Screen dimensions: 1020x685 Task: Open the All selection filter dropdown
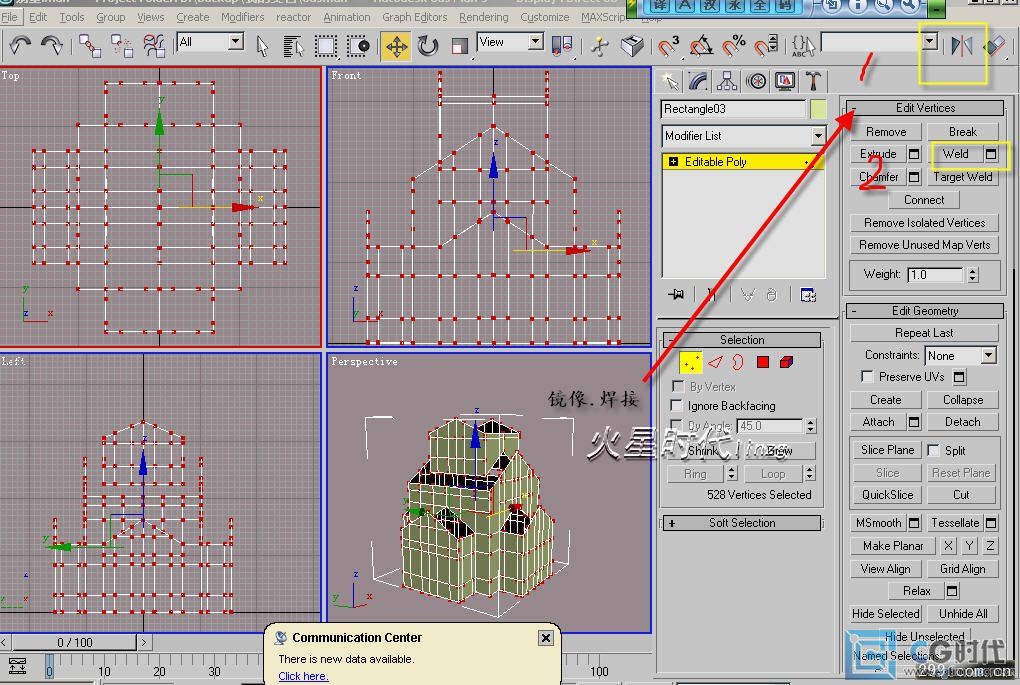[236, 42]
